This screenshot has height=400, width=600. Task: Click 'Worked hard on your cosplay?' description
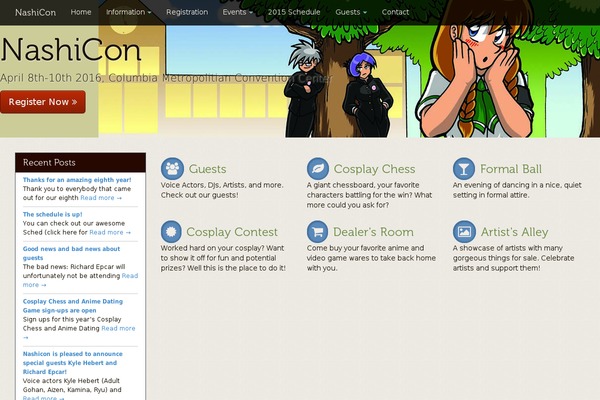[x=223, y=258]
